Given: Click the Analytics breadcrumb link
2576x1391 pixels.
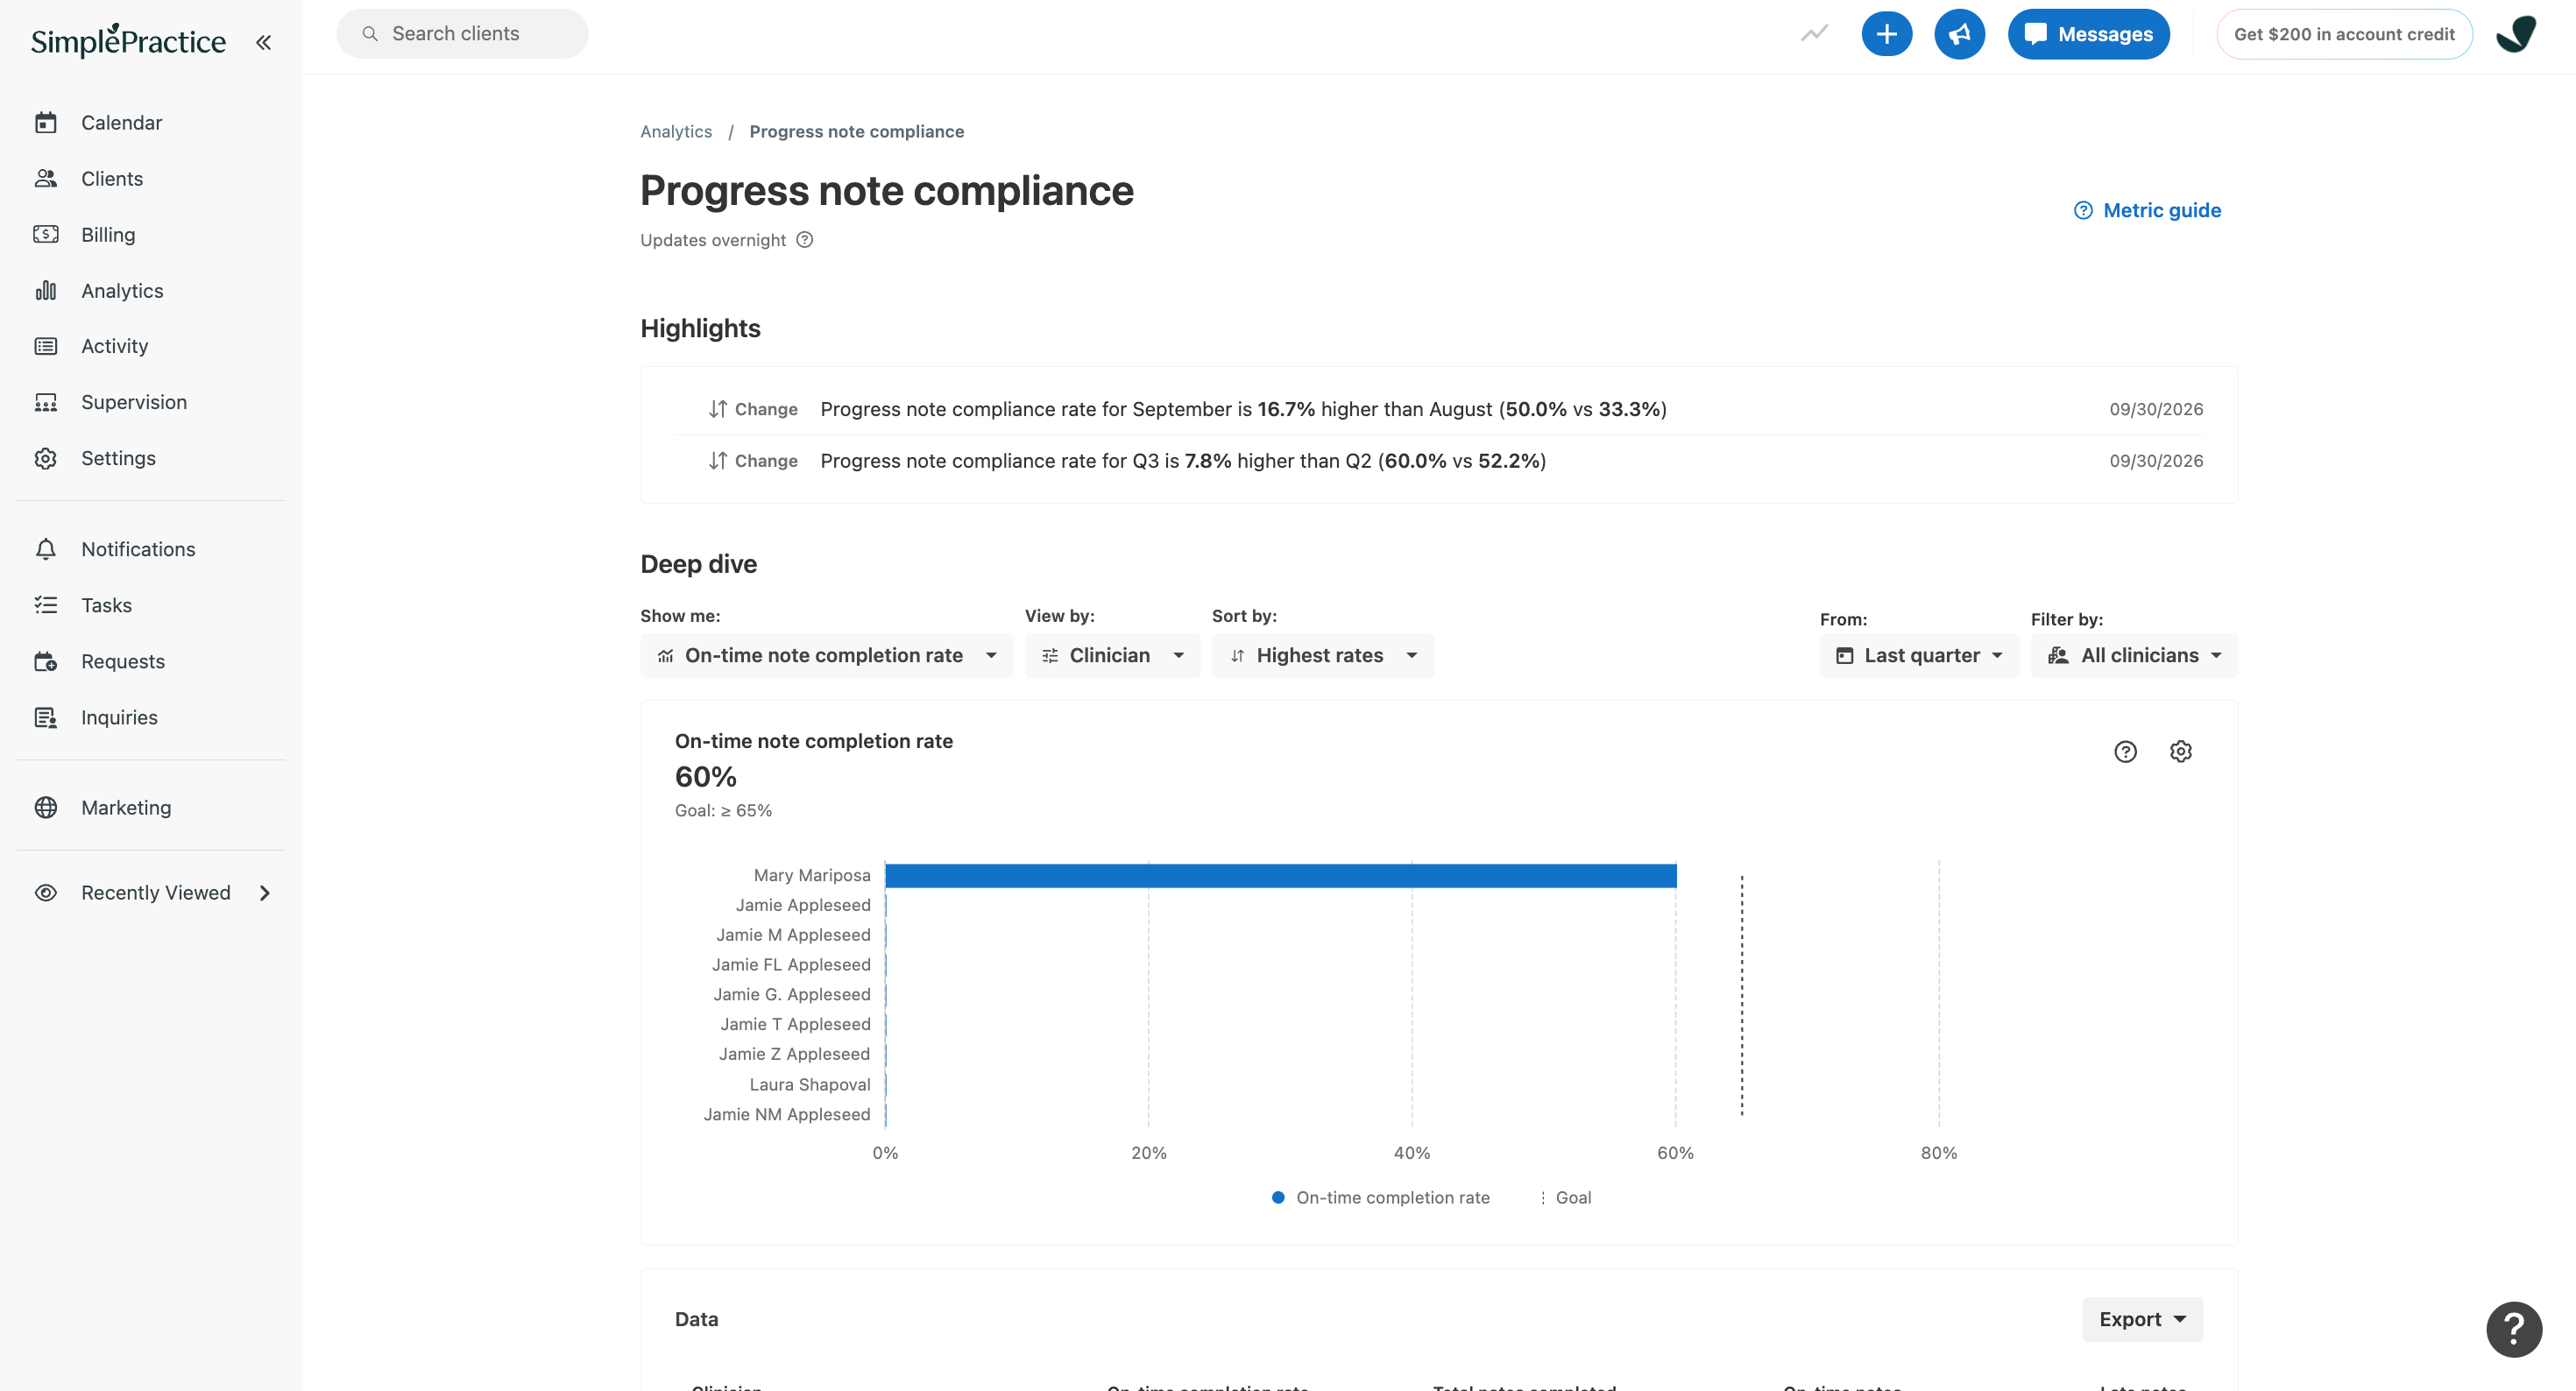Looking at the screenshot, I should (x=676, y=132).
